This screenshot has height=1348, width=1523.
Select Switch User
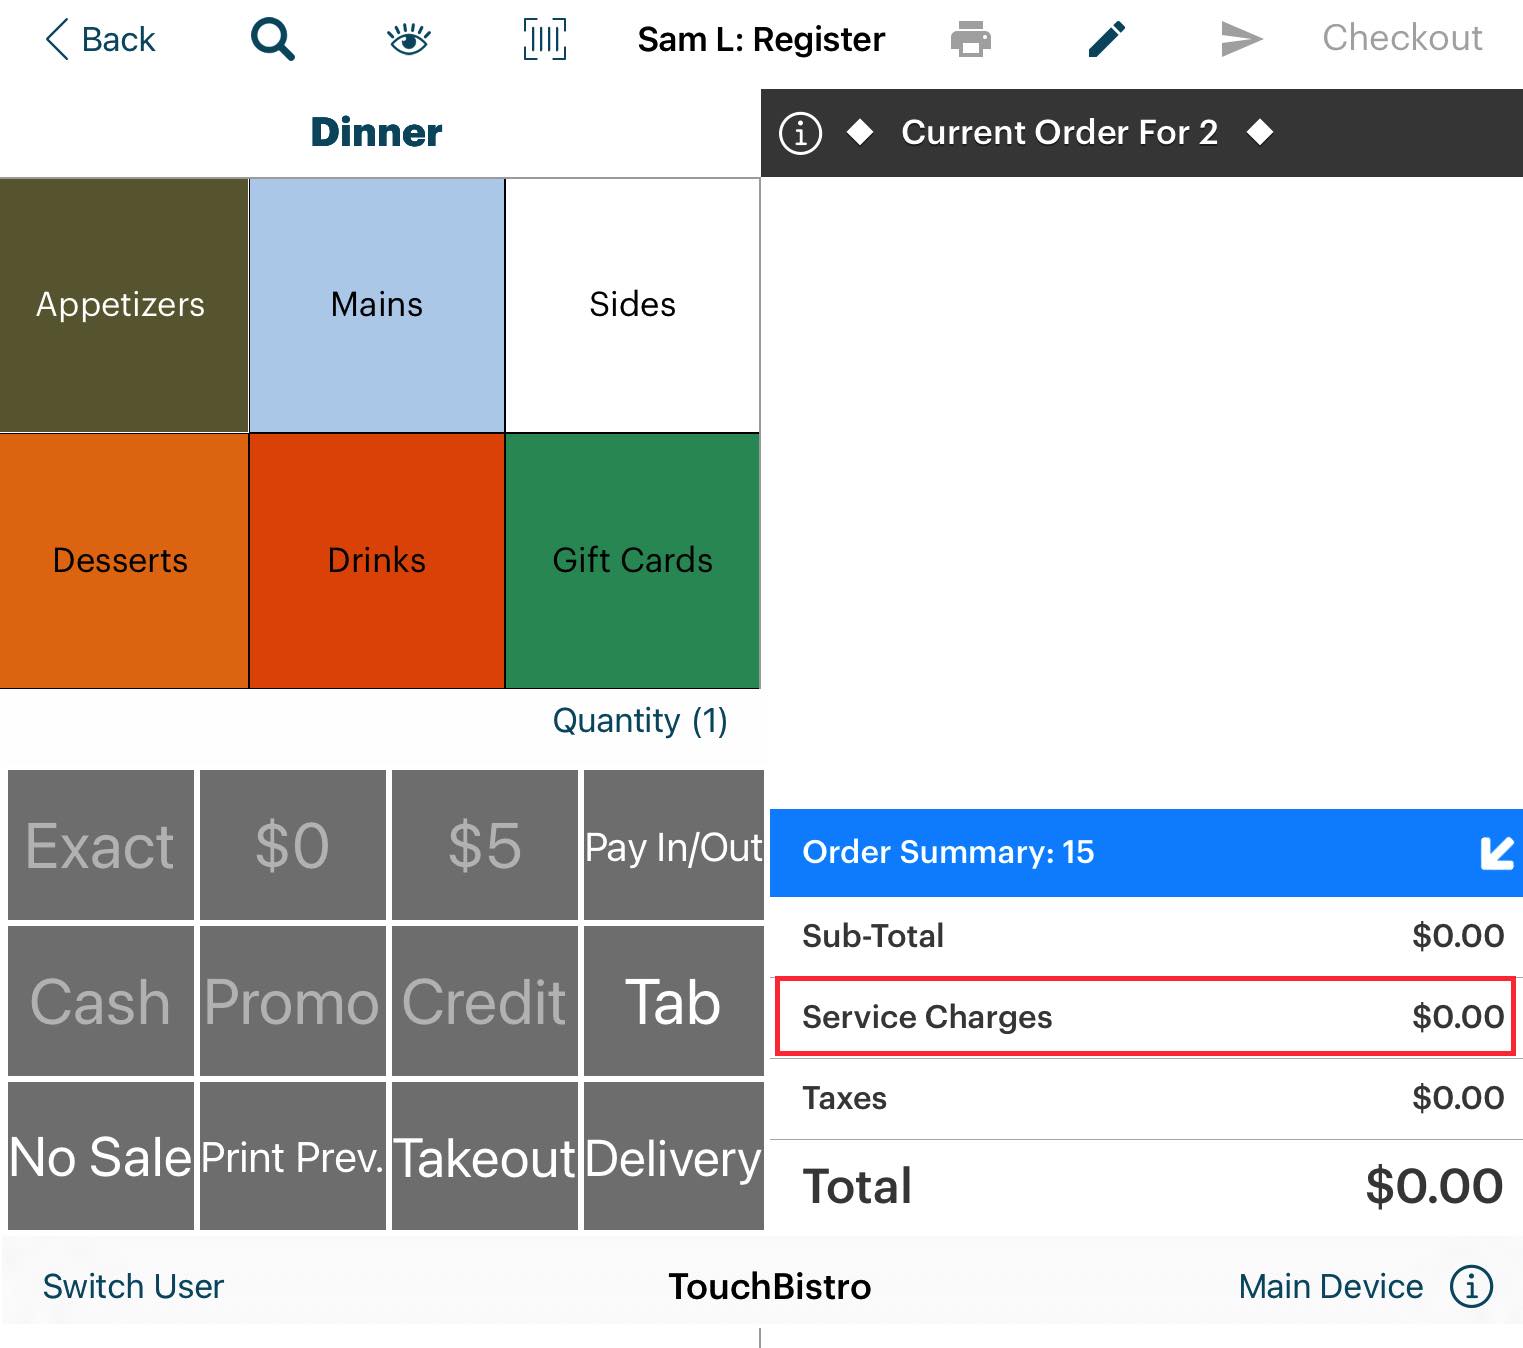(x=133, y=1287)
